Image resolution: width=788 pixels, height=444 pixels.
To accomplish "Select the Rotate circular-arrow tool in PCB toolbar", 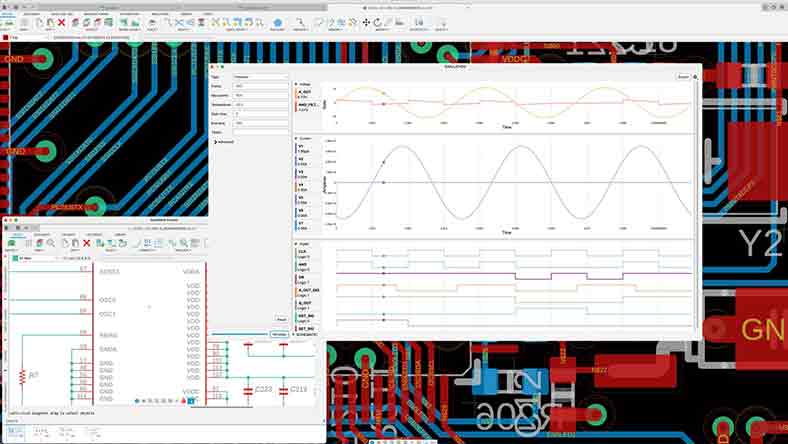I will click(377, 23).
